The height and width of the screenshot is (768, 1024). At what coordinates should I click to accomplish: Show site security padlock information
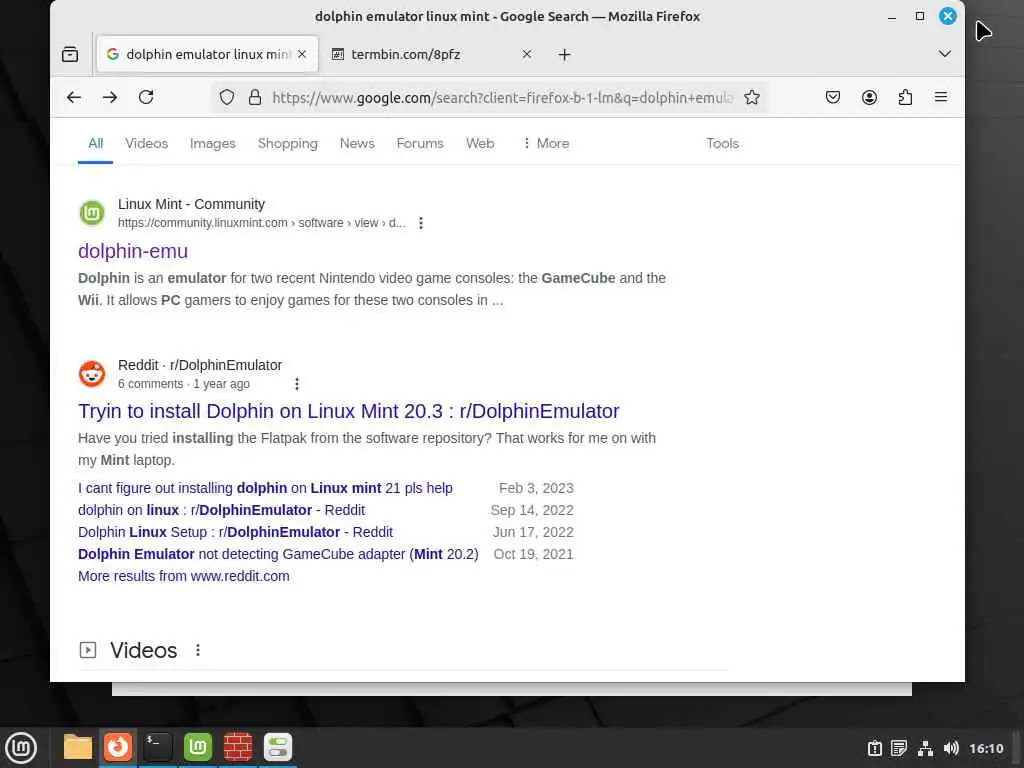255,97
